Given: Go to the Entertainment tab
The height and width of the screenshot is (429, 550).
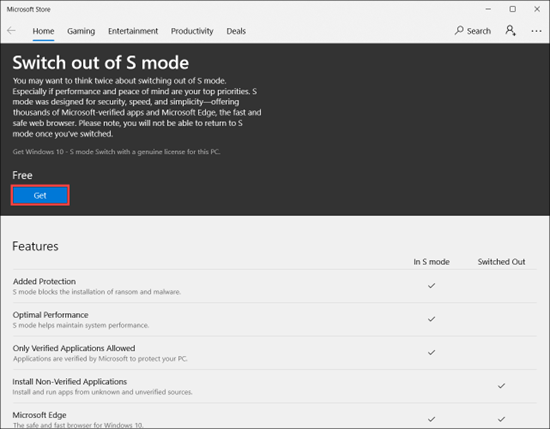Looking at the screenshot, I should pyautogui.click(x=133, y=31).
